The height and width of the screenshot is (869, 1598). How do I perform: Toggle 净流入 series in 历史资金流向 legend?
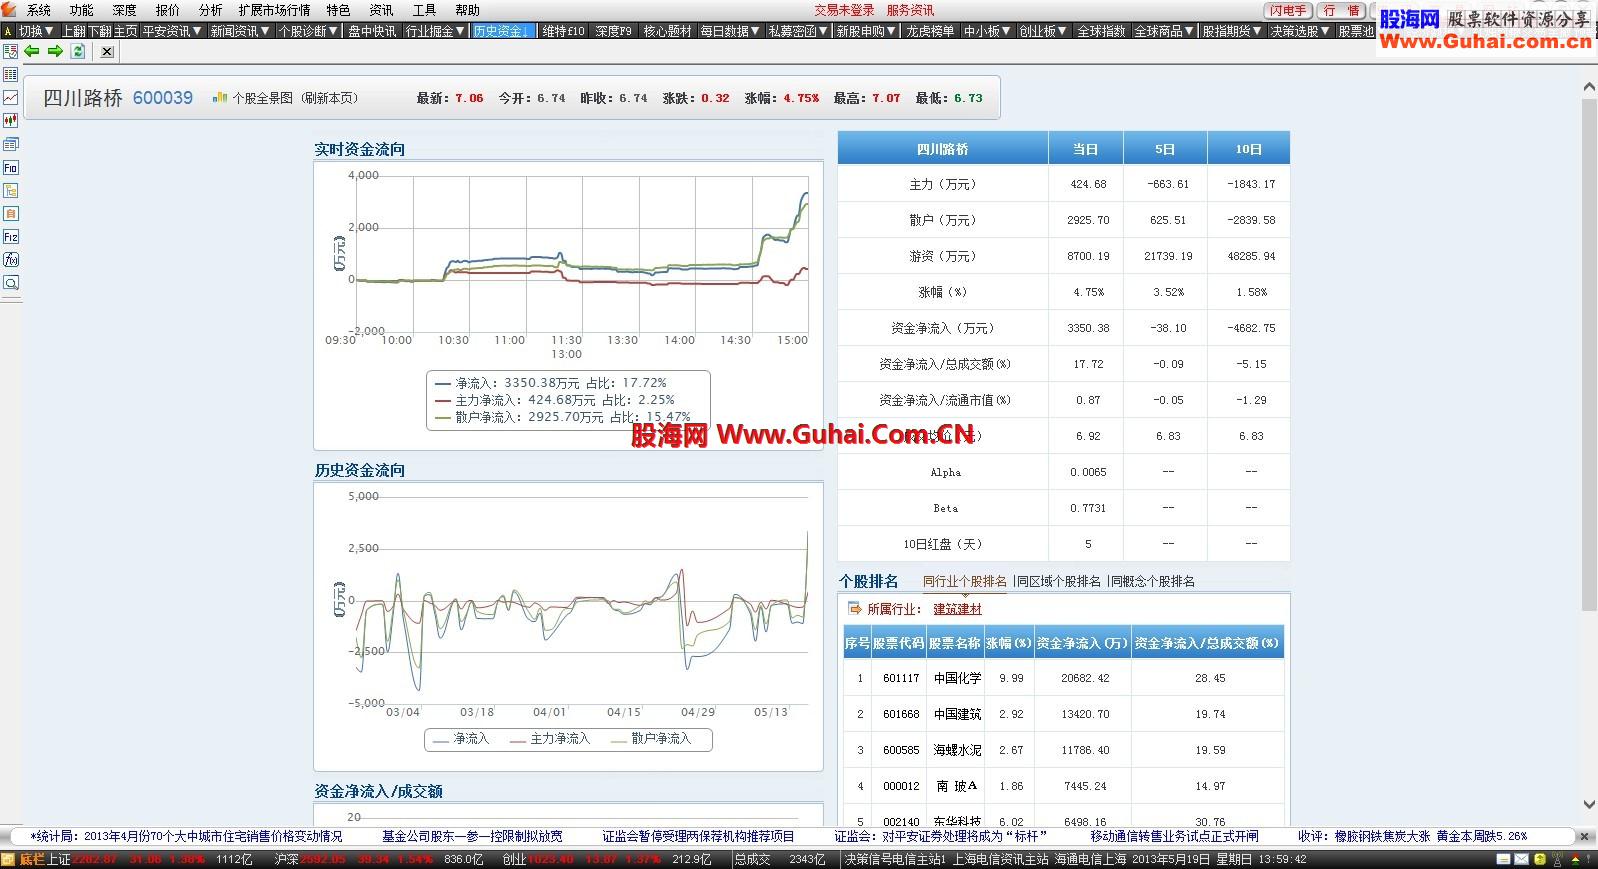(x=460, y=739)
